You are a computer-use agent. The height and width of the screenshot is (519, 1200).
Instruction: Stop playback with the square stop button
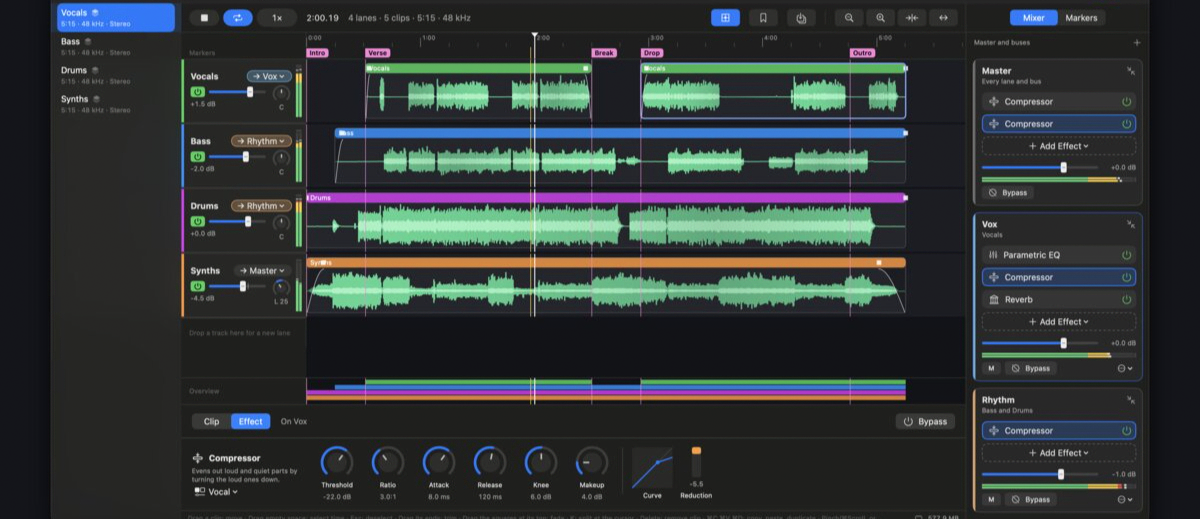pos(204,17)
